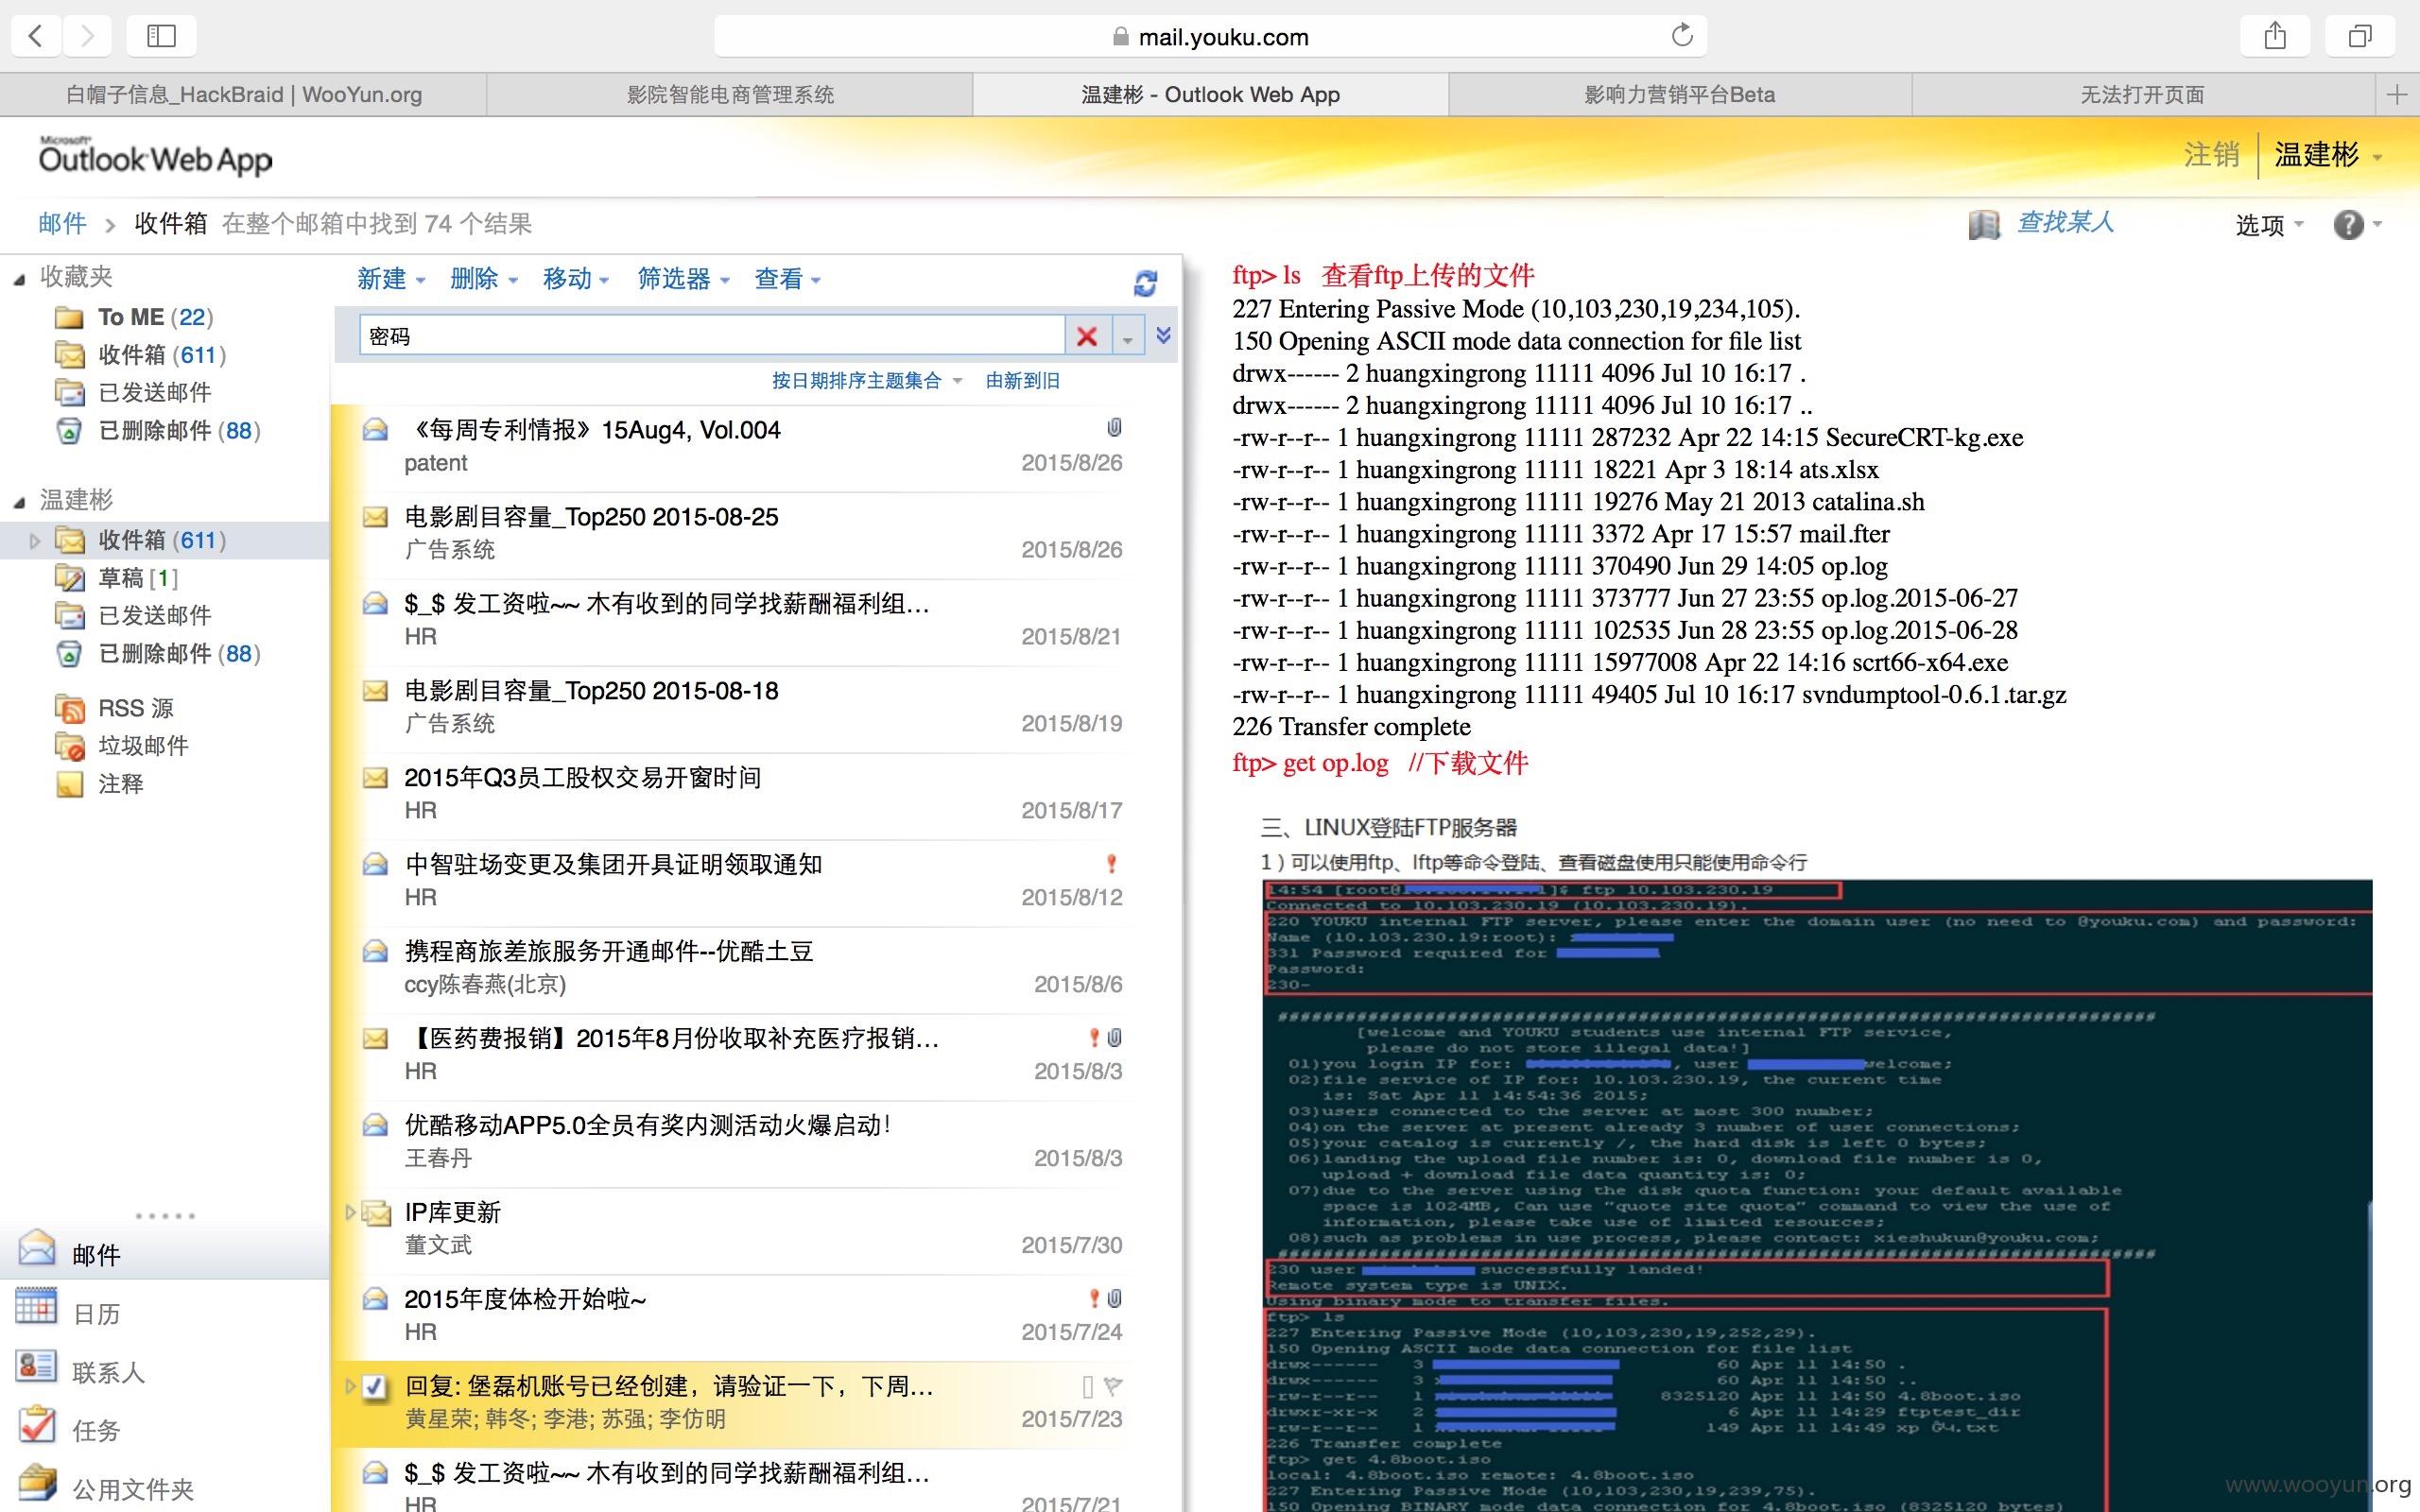
Task: Open the 携程商旅差旅服务开通邮件 email
Action: (x=742, y=968)
